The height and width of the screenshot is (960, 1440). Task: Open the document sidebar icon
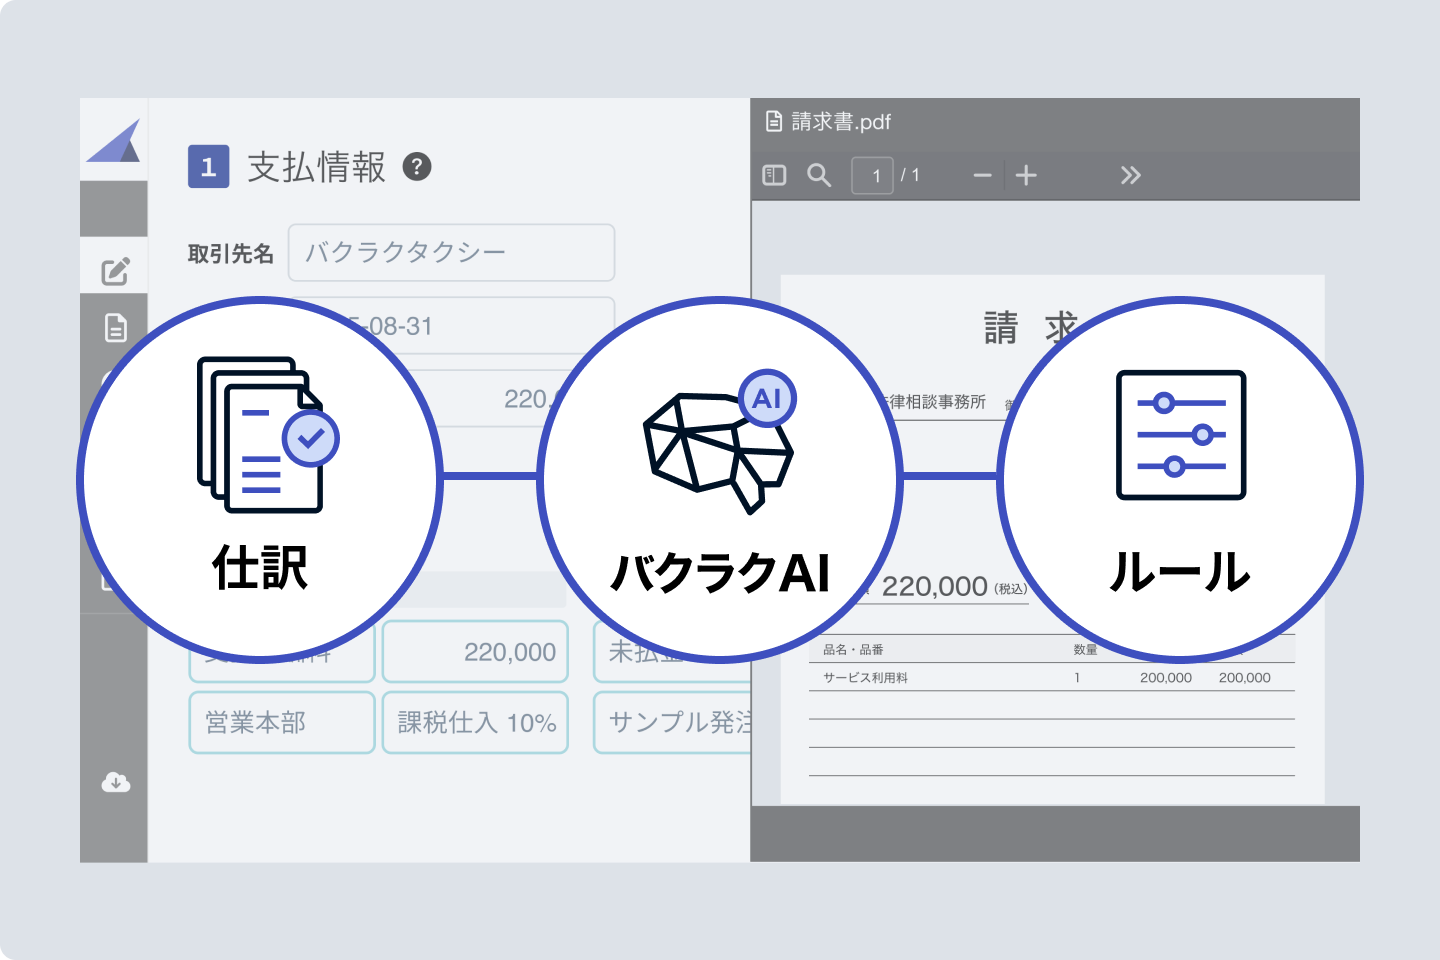(116, 327)
